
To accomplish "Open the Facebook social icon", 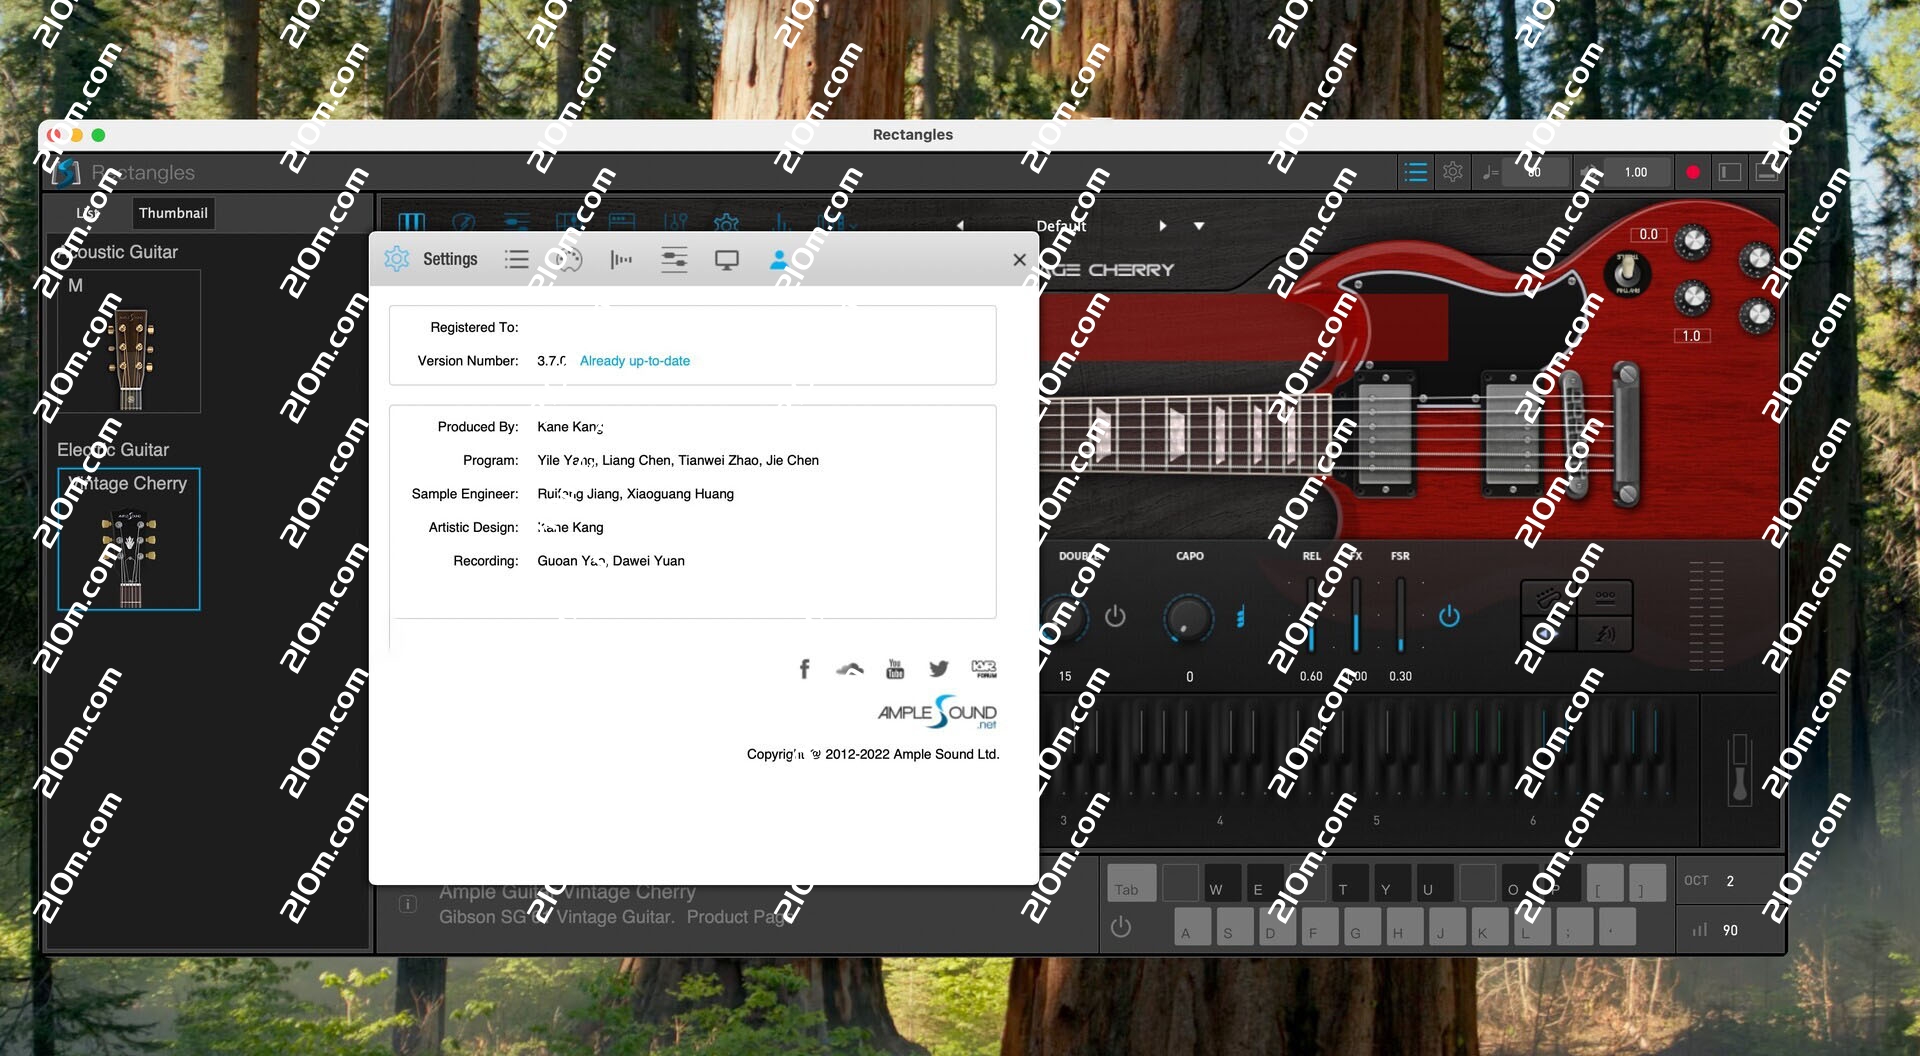I will 804,669.
